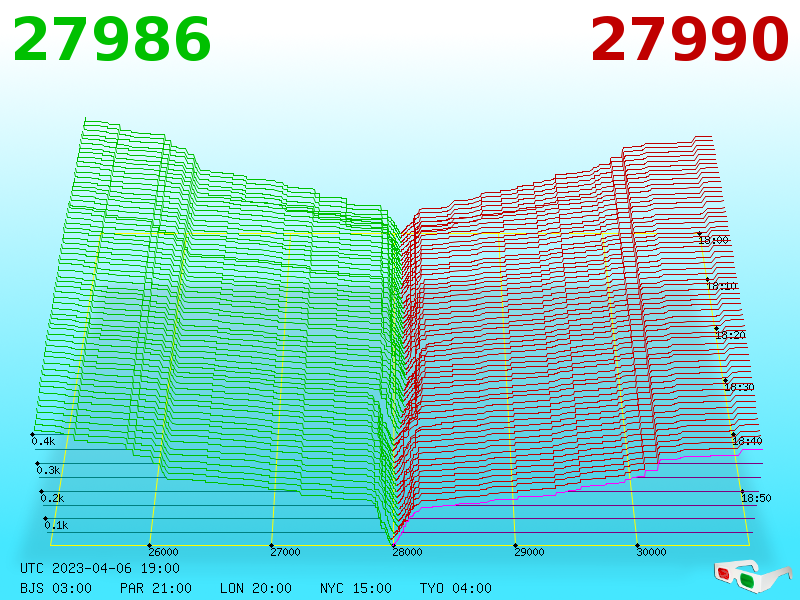
Task: Click the 0.1k depth axis label
Action: [56, 526]
